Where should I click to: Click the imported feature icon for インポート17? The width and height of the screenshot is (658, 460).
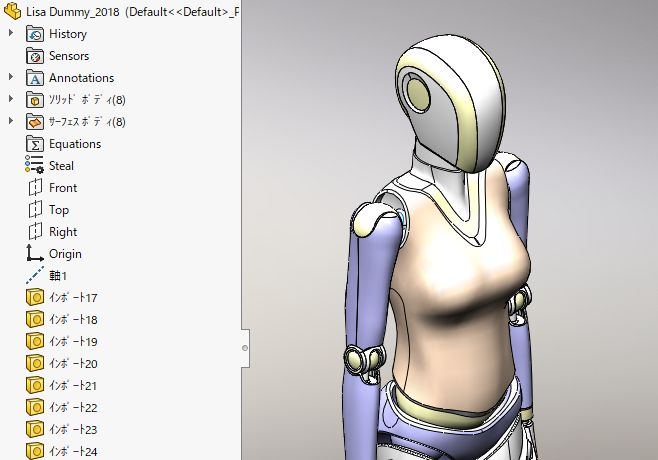35,297
